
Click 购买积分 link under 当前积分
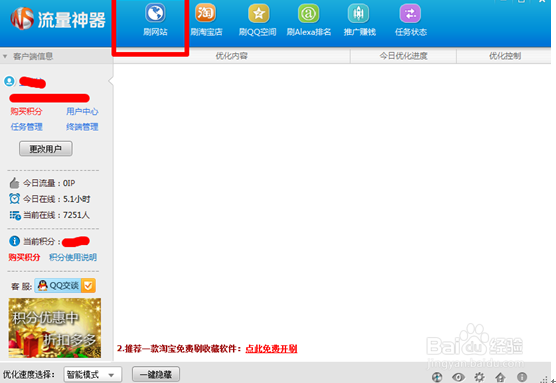pos(24,257)
